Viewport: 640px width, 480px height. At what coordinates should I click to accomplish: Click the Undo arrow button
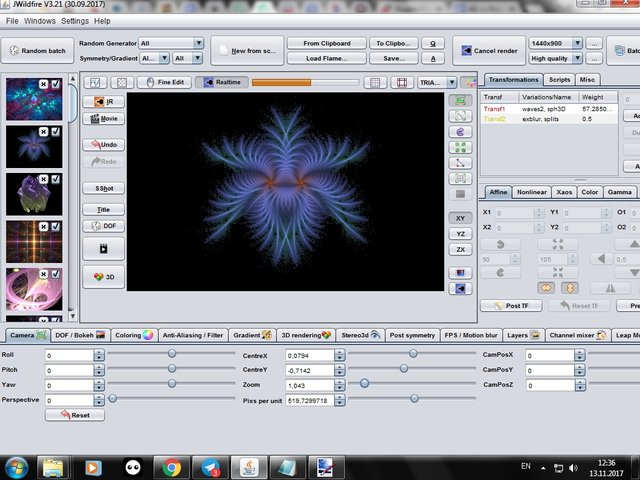pos(103,145)
